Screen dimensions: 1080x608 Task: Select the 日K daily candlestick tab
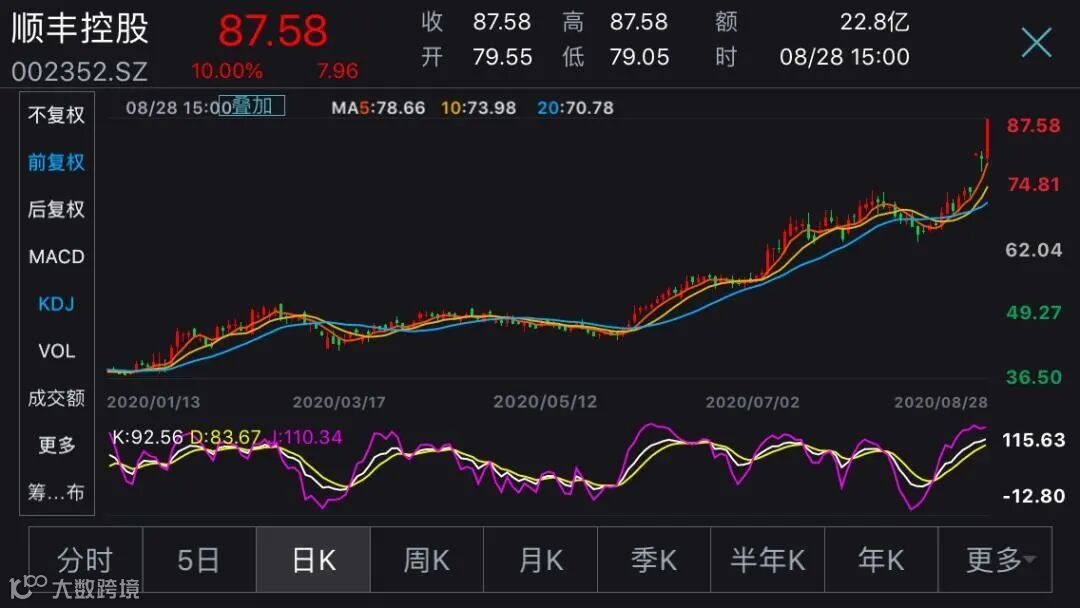click(x=313, y=560)
